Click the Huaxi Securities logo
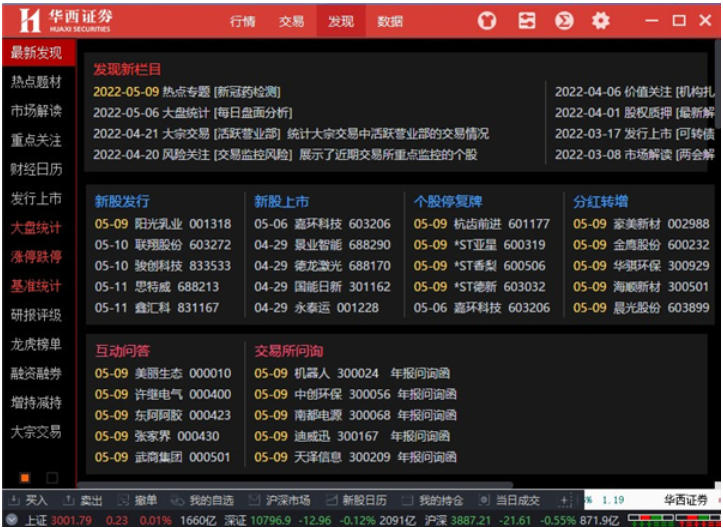The height and width of the screenshot is (531, 723). click(x=65, y=21)
